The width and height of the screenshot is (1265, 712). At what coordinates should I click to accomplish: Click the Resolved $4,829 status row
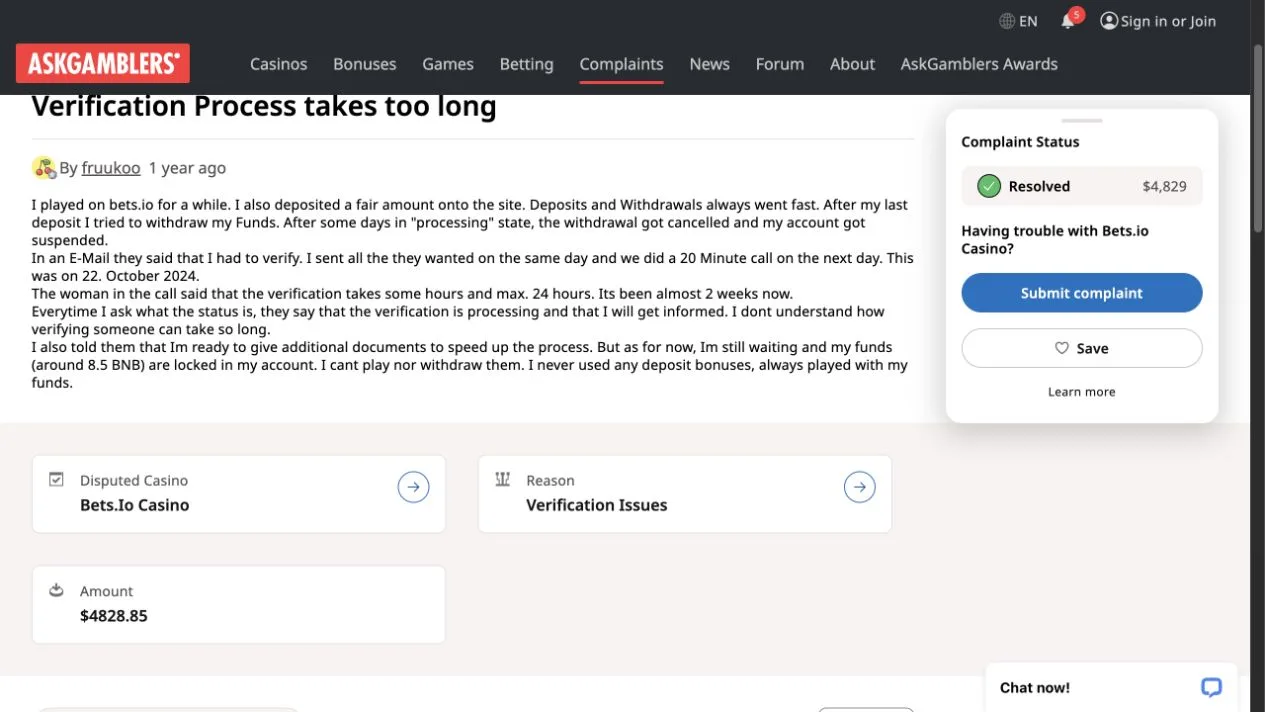tap(1081, 186)
